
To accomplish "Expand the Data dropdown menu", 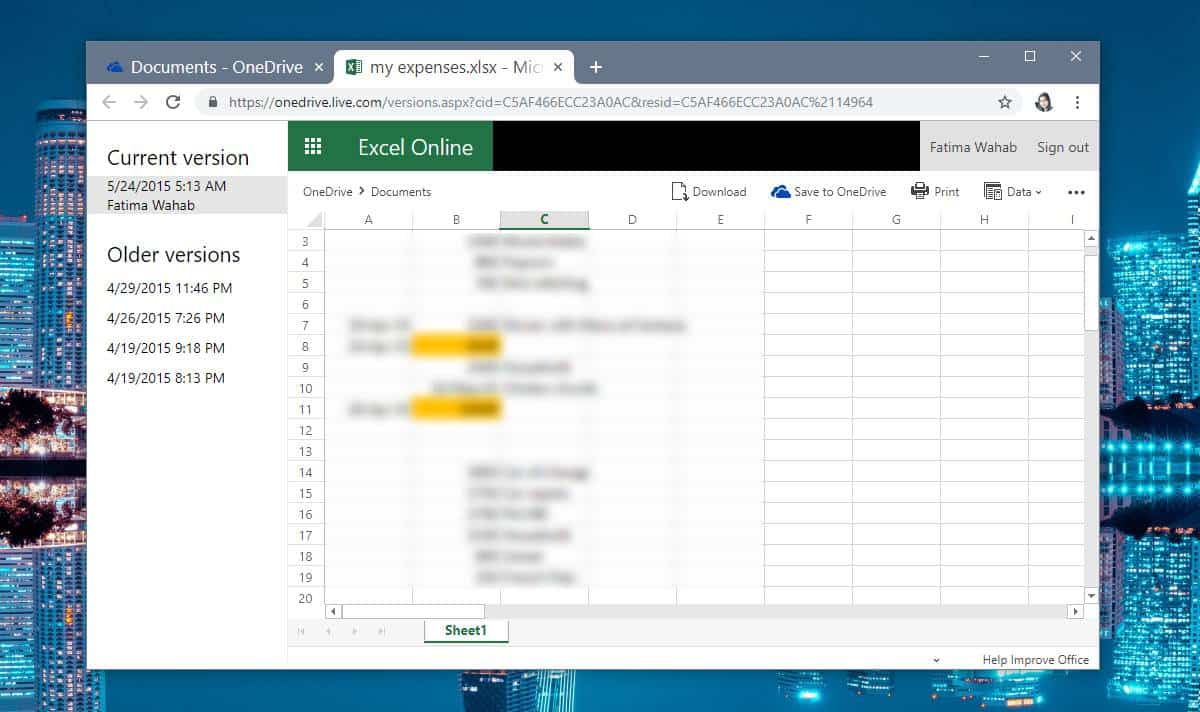I will click(x=1013, y=192).
